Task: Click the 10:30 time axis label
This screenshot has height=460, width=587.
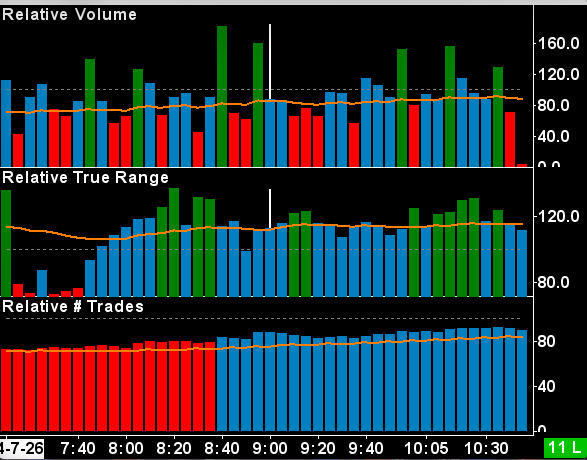Action: (x=486, y=448)
